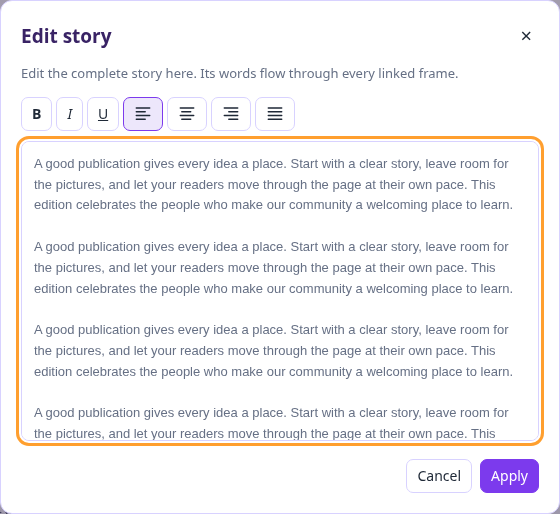Screen dimensions: 560x514
Task: Close the Edit story dialog
Action: point(526,36)
